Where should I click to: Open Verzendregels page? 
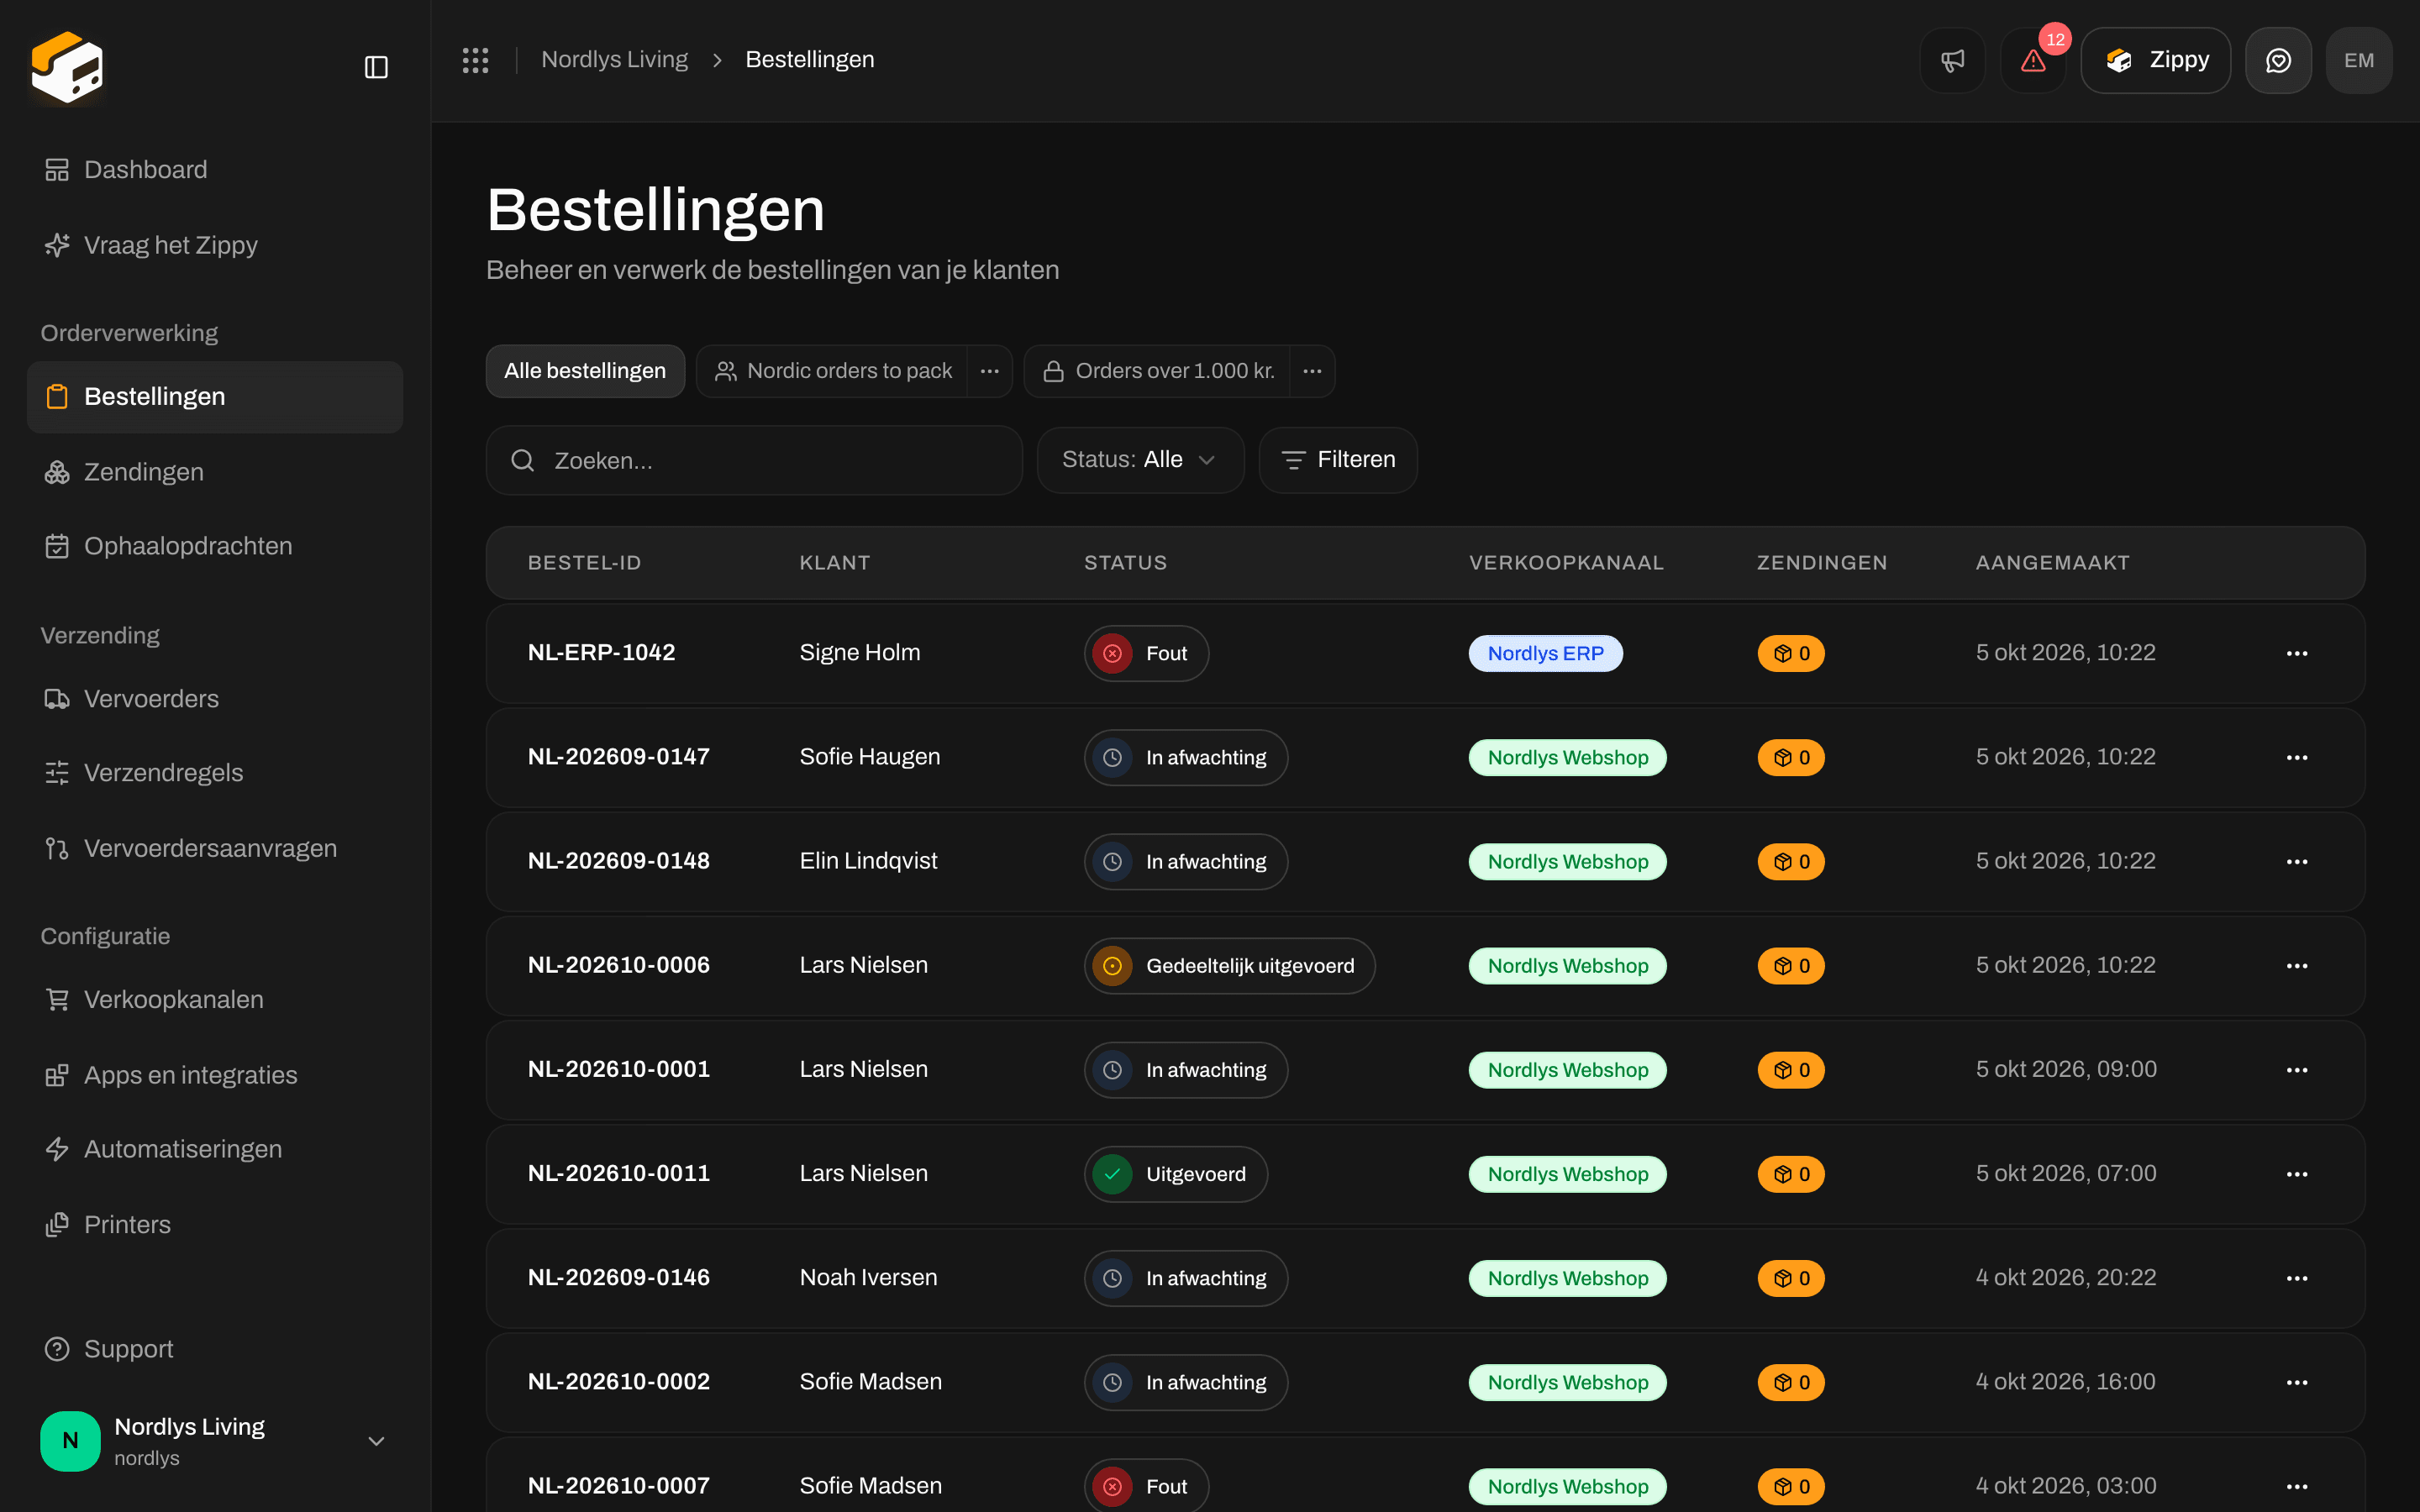215,773
